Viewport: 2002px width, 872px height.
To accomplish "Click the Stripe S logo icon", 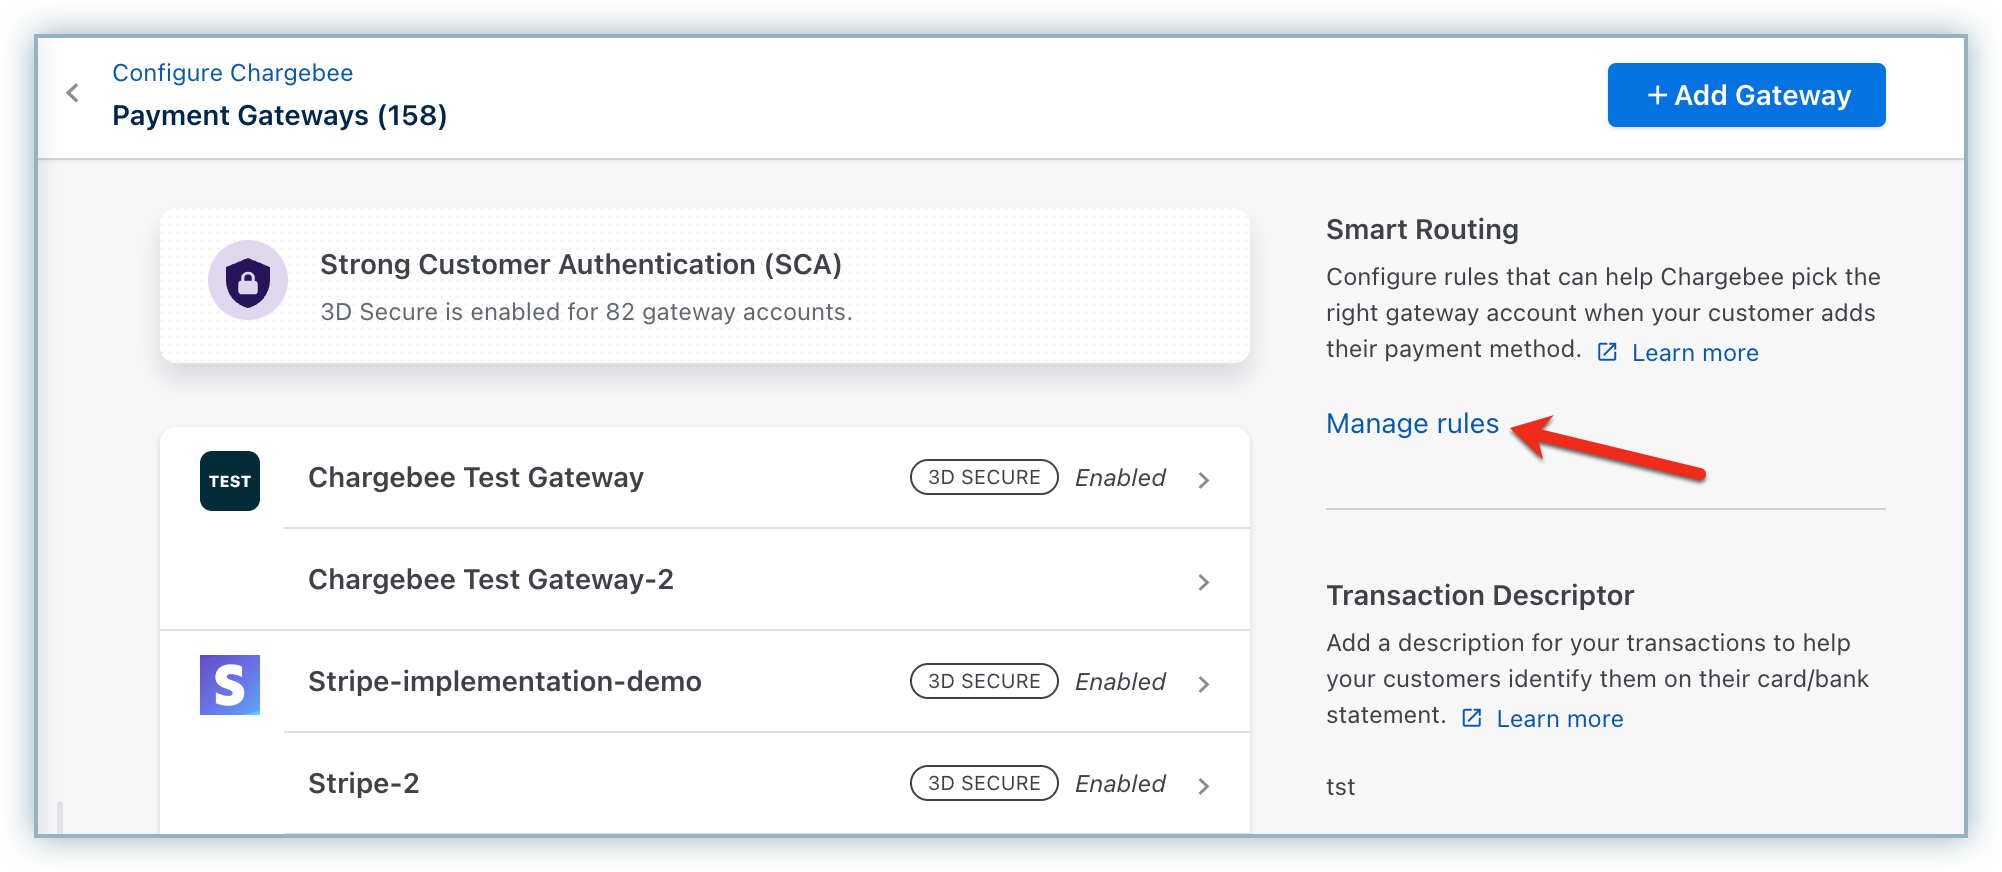I will click(x=230, y=685).
